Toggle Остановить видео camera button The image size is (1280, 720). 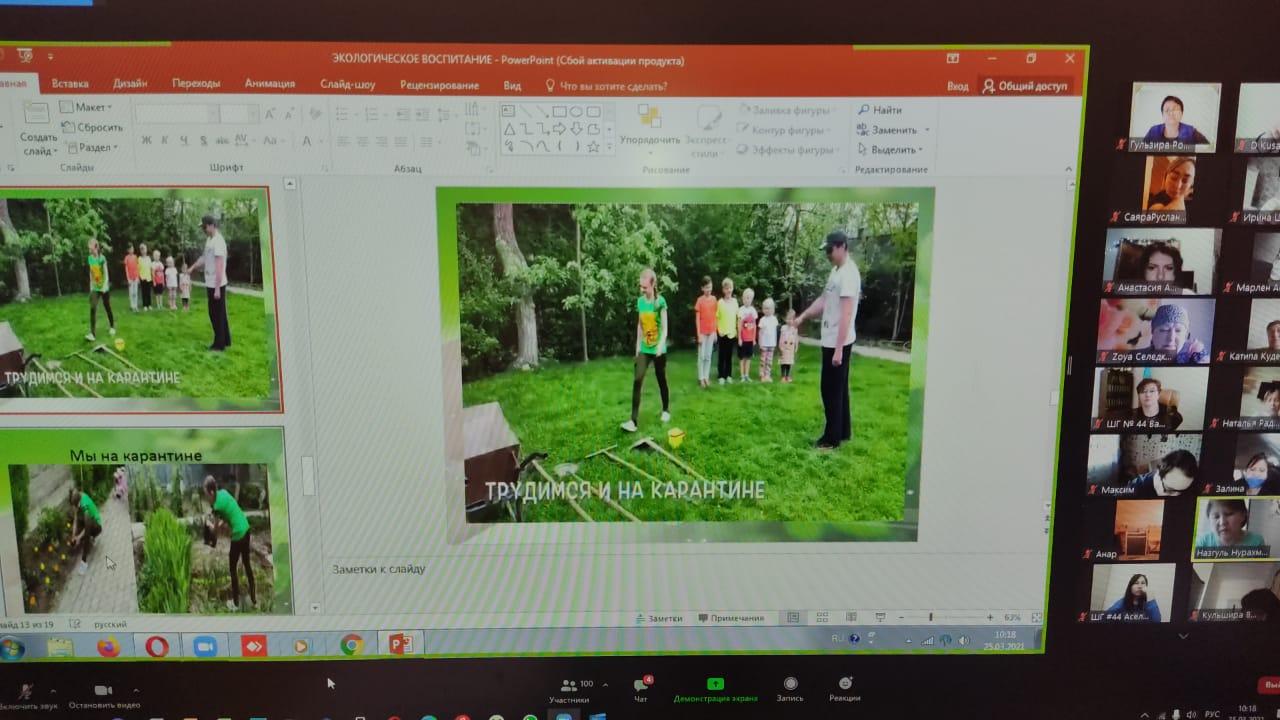(102, 691)
